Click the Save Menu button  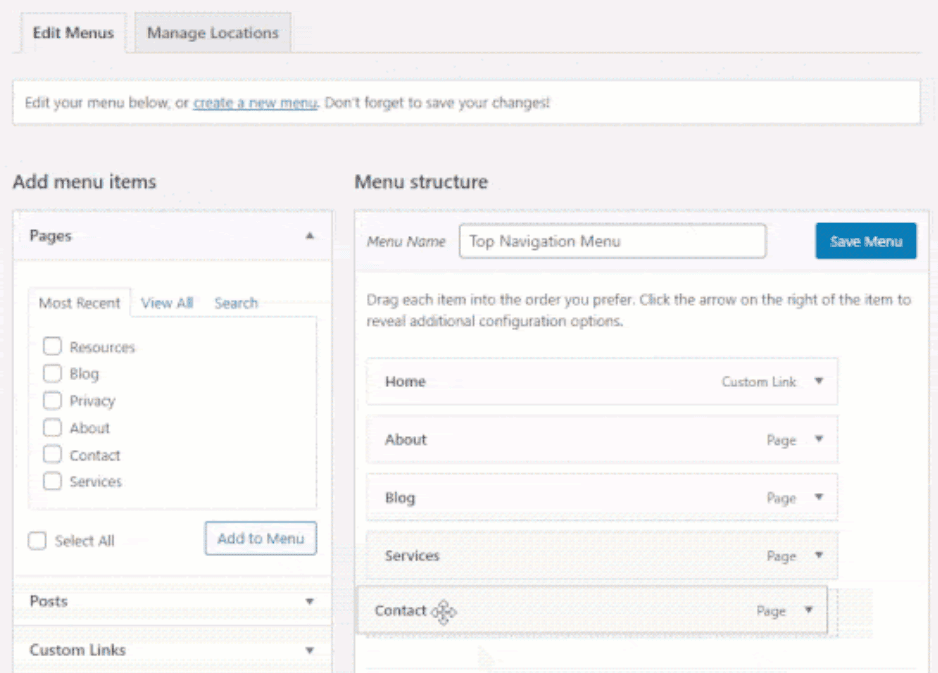[865, 241]
